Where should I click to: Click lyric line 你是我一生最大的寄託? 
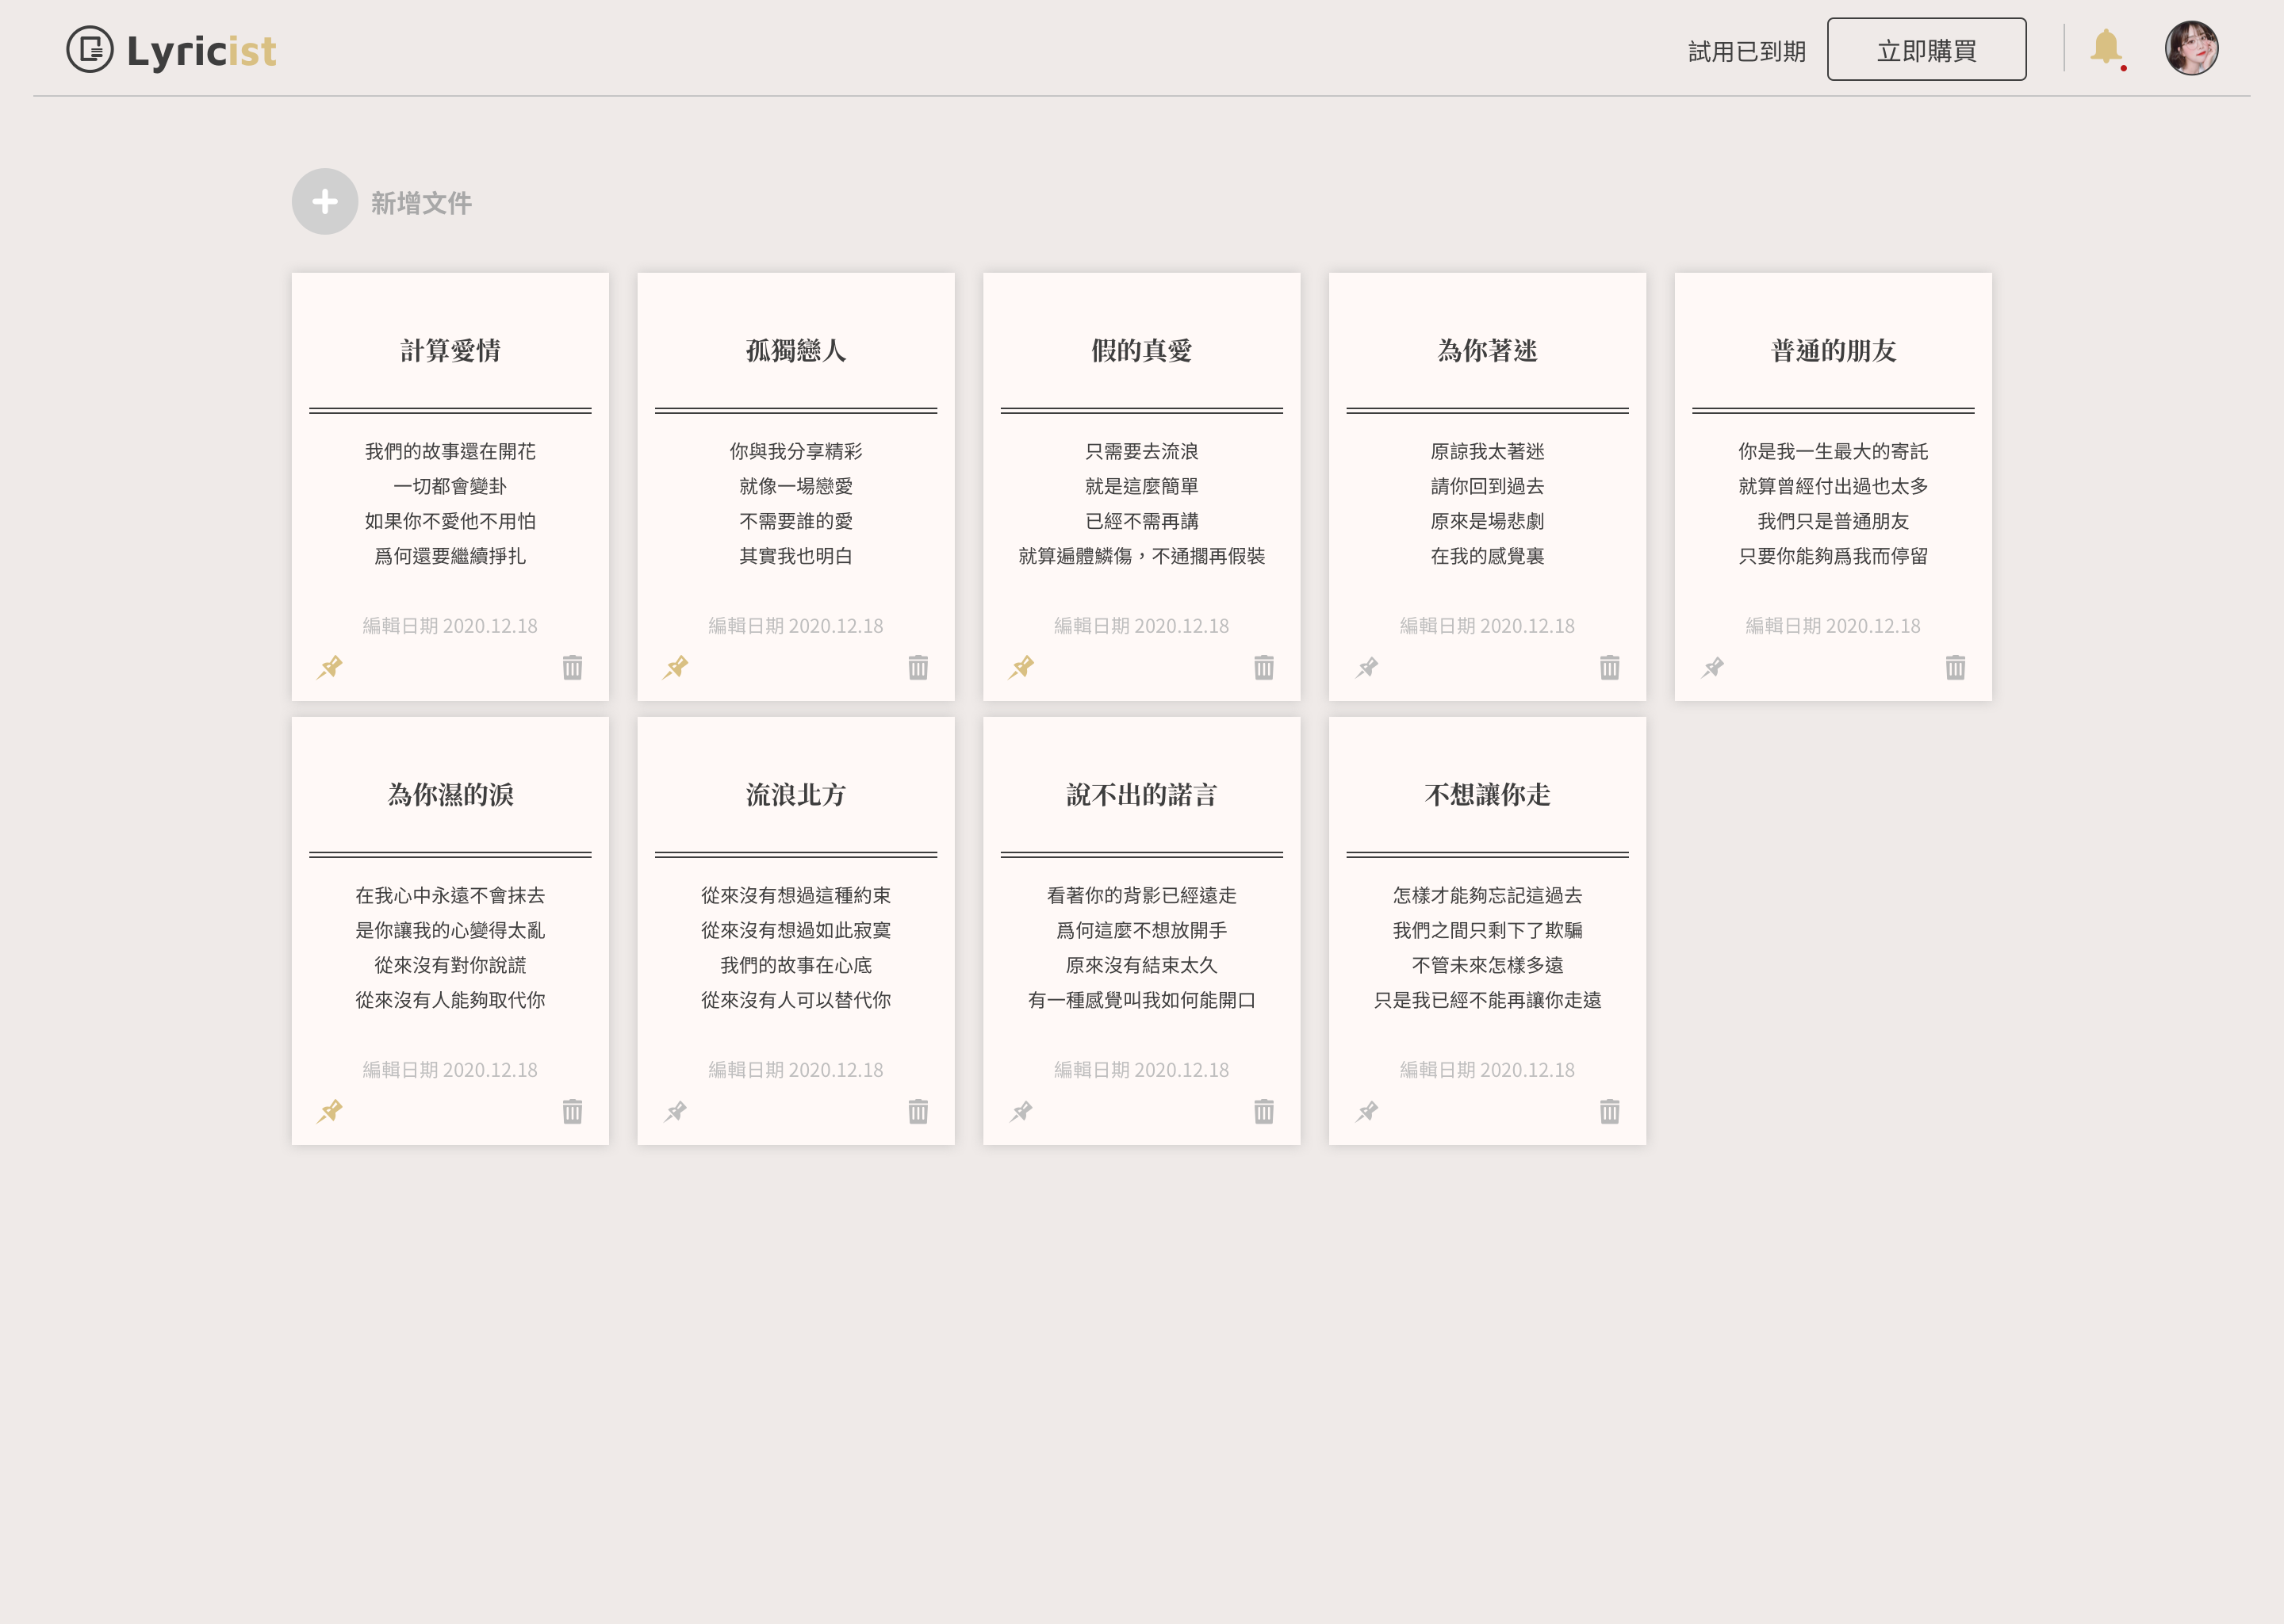[x=1833, y=452]
